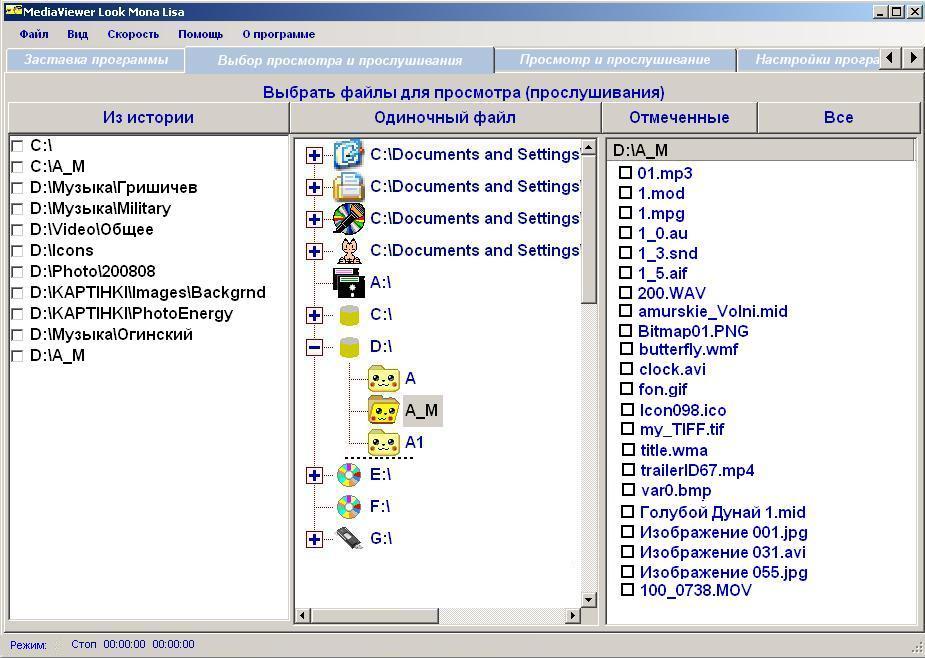Expand the E:\ drive node
Viewport: 925px width, 658px height.
314,474
